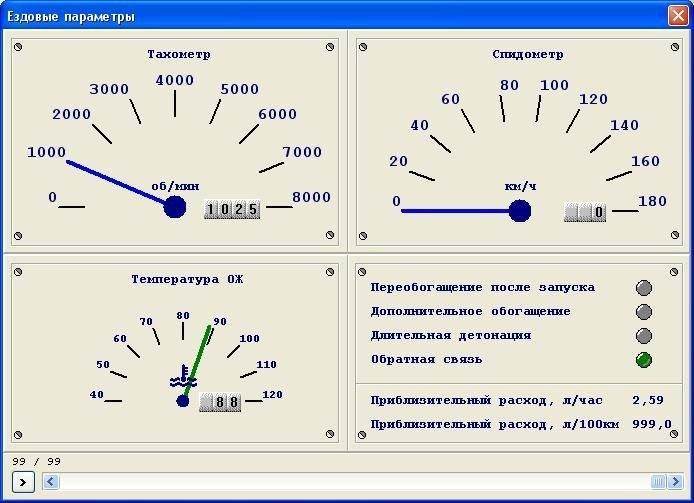This screenshot has width=694, height=503.
Task: Click the scrollbar left arrow
Action: 50,482
